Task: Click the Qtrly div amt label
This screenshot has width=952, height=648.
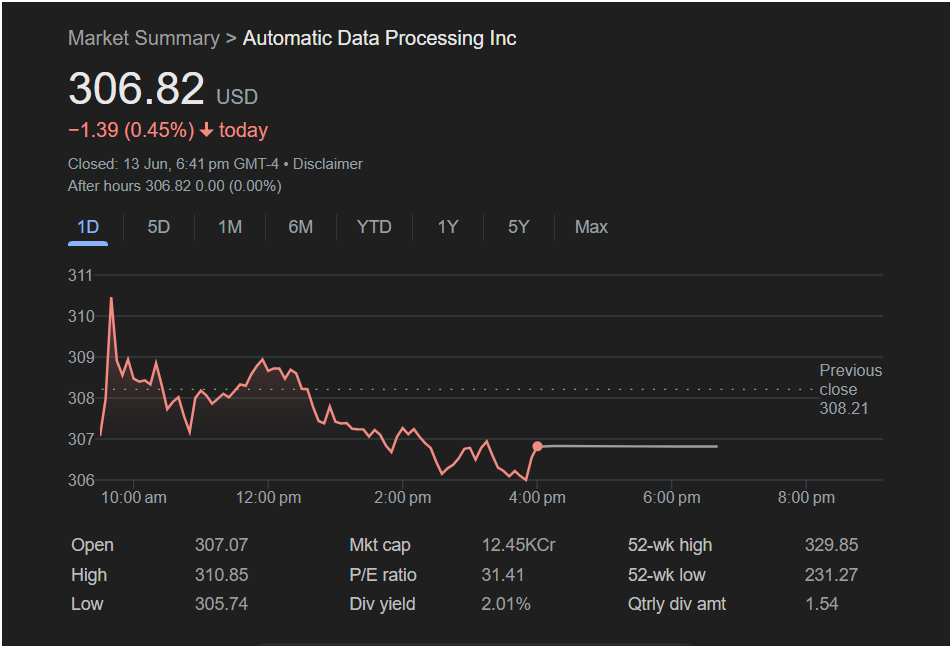Action: point(677,604)
